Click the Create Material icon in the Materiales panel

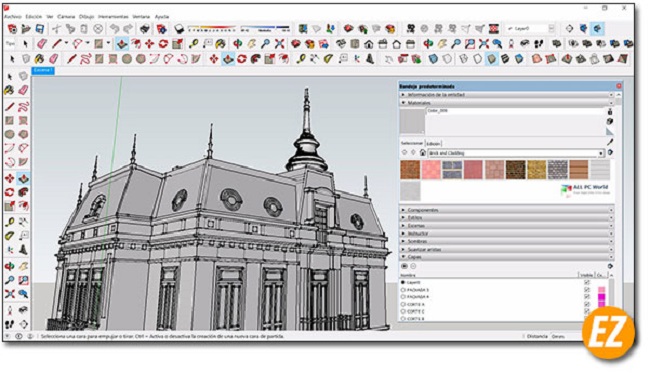tap(610, 121)
